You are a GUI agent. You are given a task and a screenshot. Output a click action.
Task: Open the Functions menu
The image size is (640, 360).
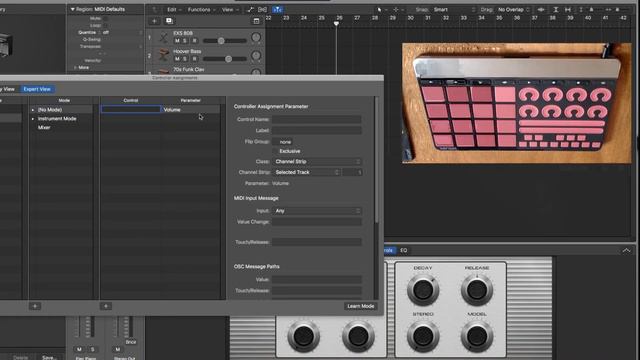(x=201, y=9)
